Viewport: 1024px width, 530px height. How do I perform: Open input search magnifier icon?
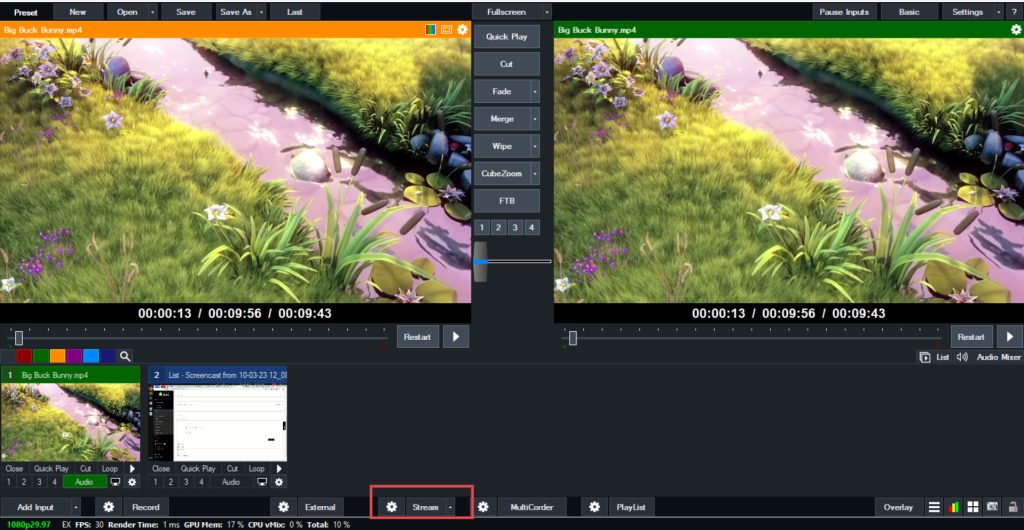(x=125, y=356)
